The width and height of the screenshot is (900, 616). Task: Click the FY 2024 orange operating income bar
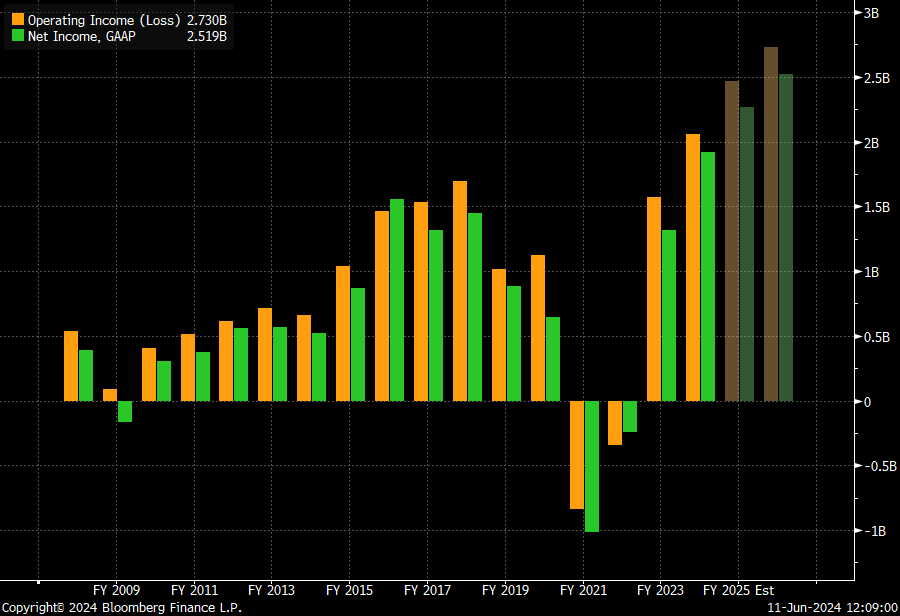coord(693,268)
